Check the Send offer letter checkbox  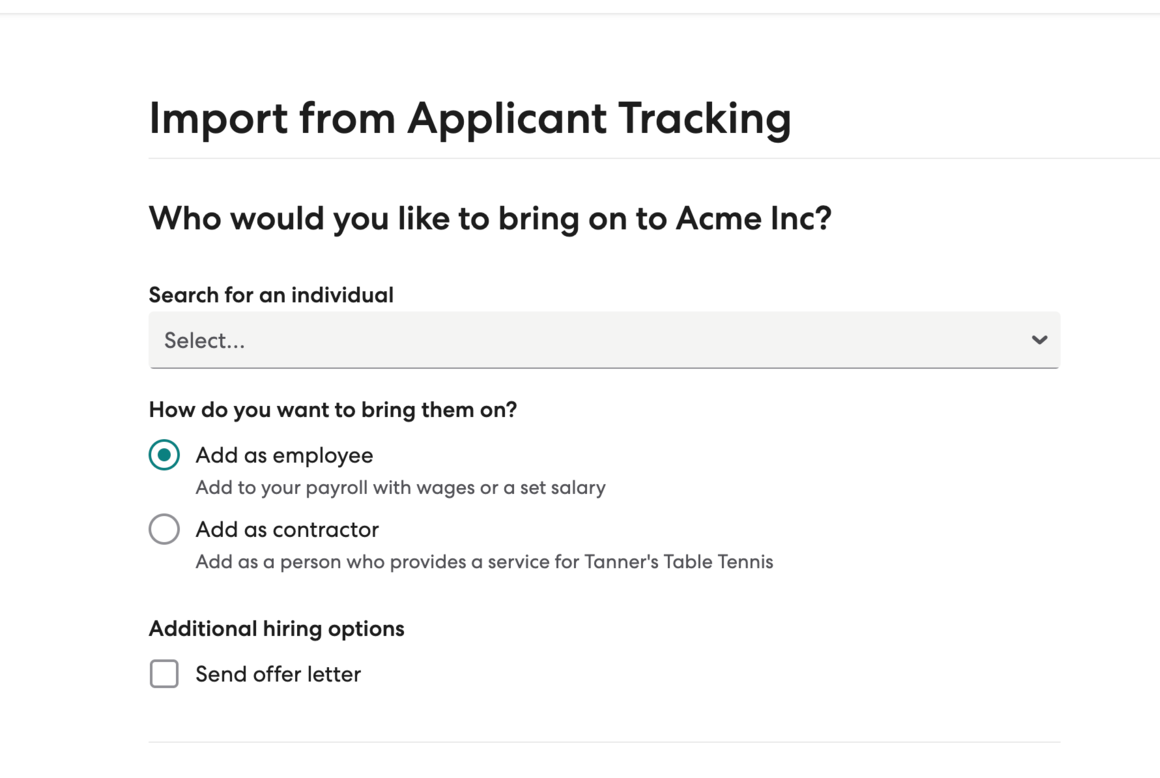(164, 674)
